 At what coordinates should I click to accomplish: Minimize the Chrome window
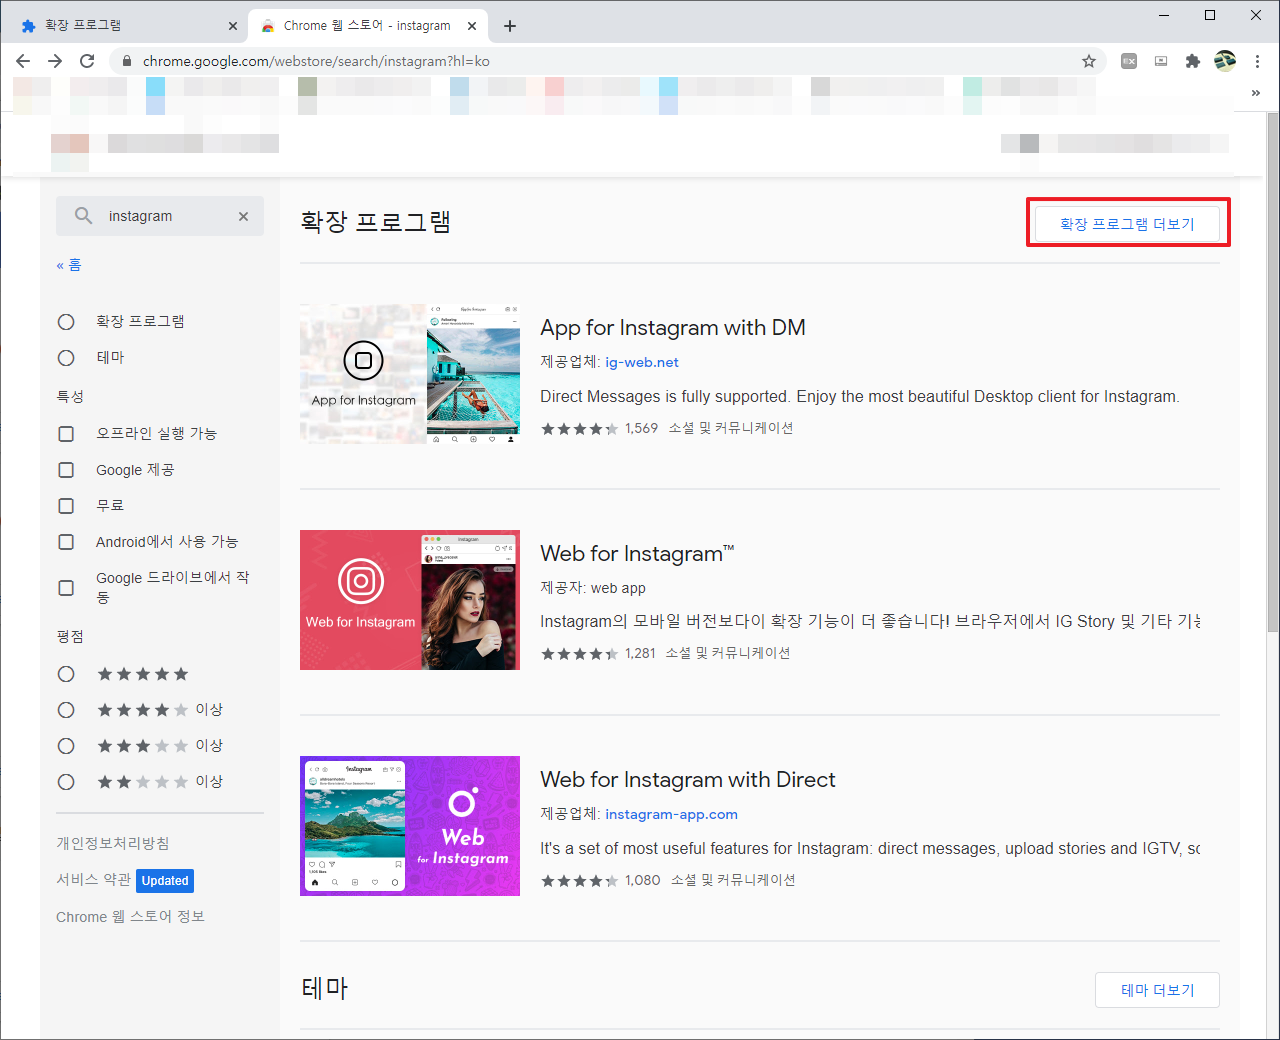pos(1164,15)
